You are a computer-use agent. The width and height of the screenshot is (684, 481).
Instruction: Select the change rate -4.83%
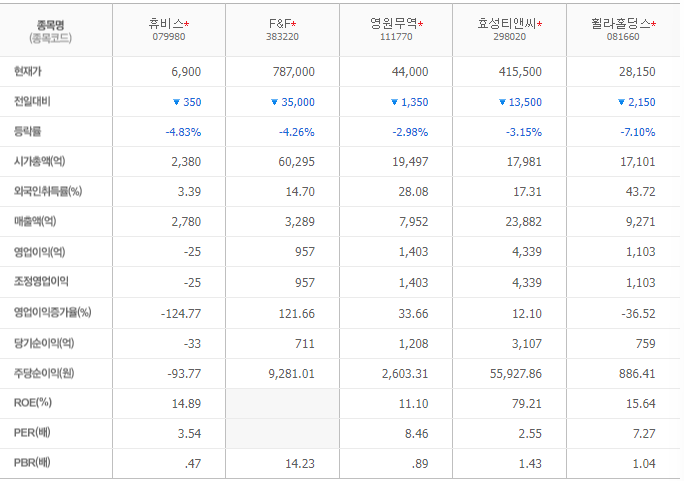point(183,132)
